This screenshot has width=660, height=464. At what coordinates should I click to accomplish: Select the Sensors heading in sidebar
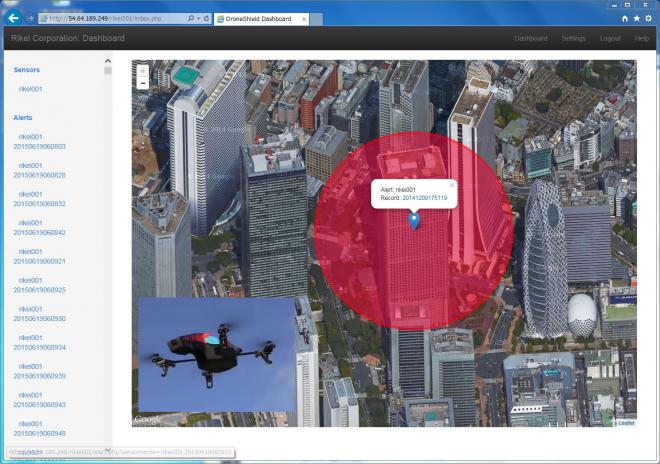(x=27, y=70)
